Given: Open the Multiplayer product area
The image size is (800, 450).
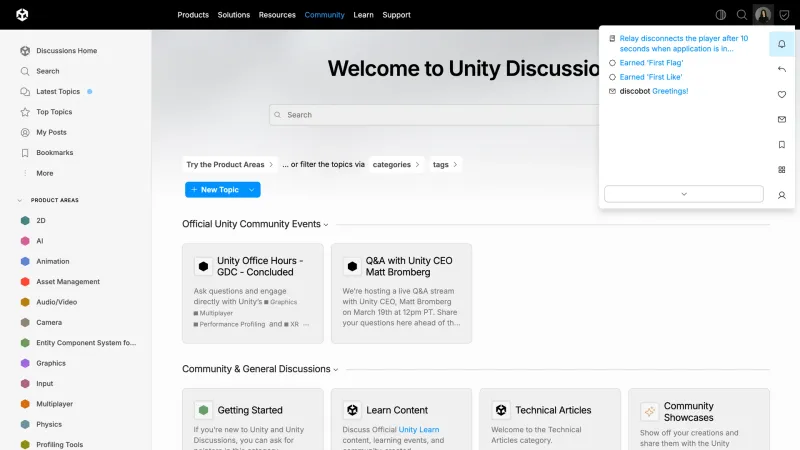Looking at the screenshot, I should coord(54,404).
